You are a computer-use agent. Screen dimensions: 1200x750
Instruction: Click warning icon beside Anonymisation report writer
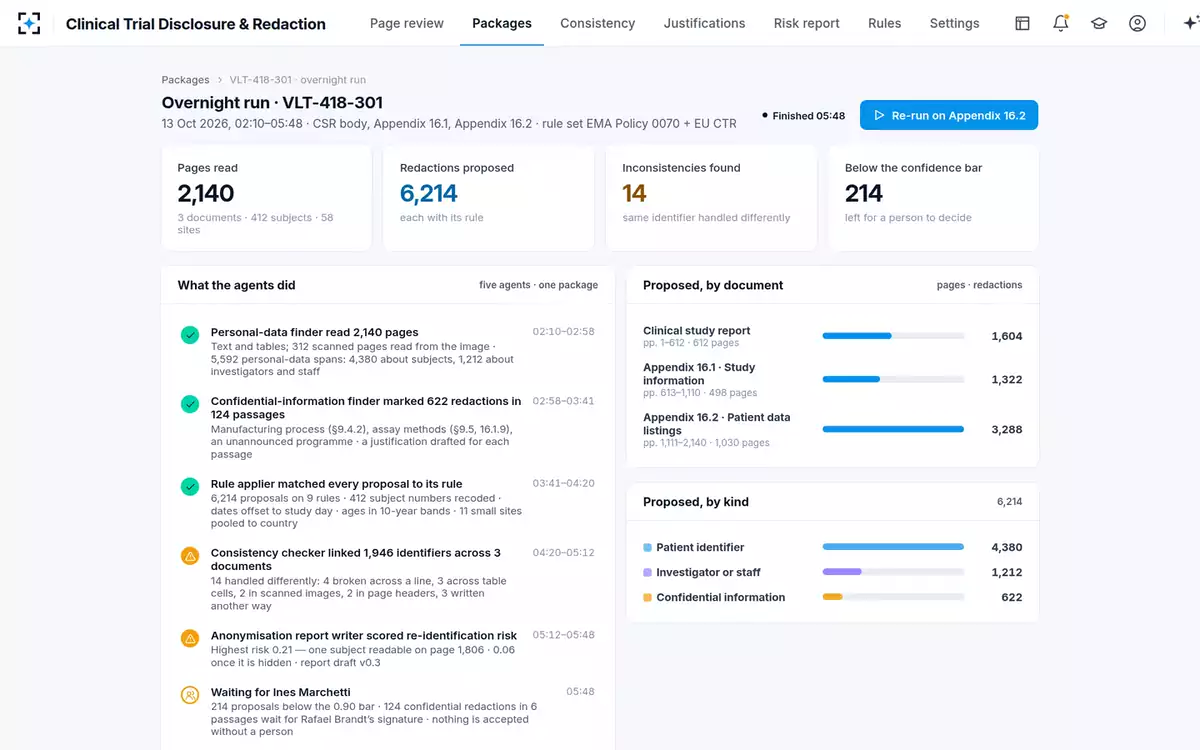pos(190,638)
